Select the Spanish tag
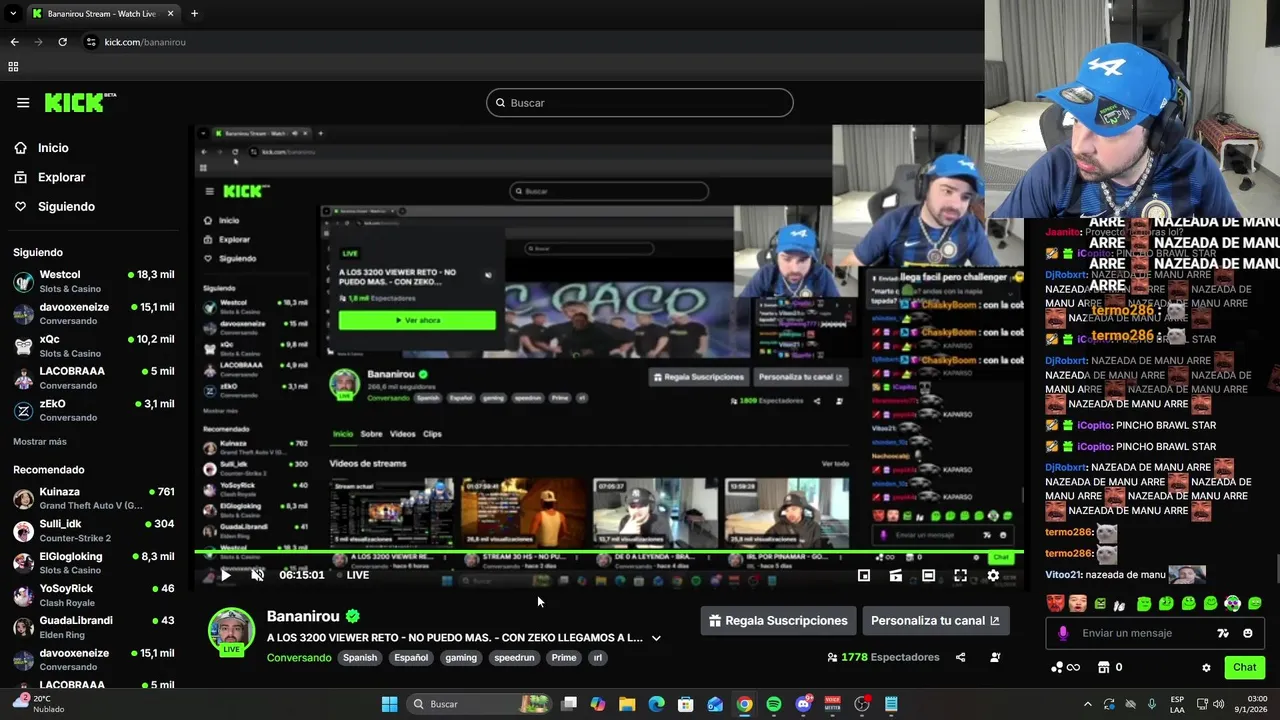Screen dimensions: 1280x720 [x=360, y=658]
